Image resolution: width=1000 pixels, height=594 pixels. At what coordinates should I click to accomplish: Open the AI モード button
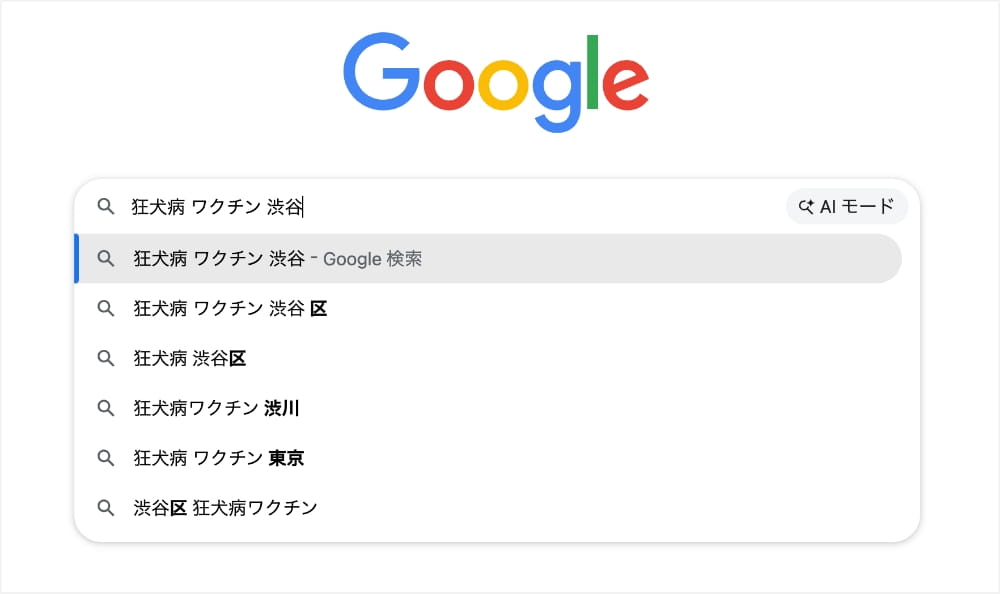tap(847, 206)
